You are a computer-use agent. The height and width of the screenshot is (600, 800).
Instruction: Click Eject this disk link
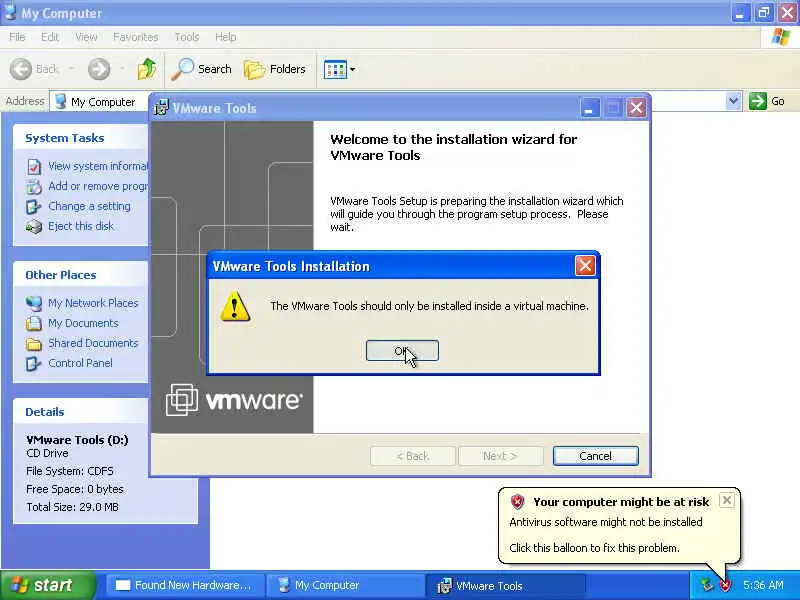pyautogui.click(x=81, y=226)
